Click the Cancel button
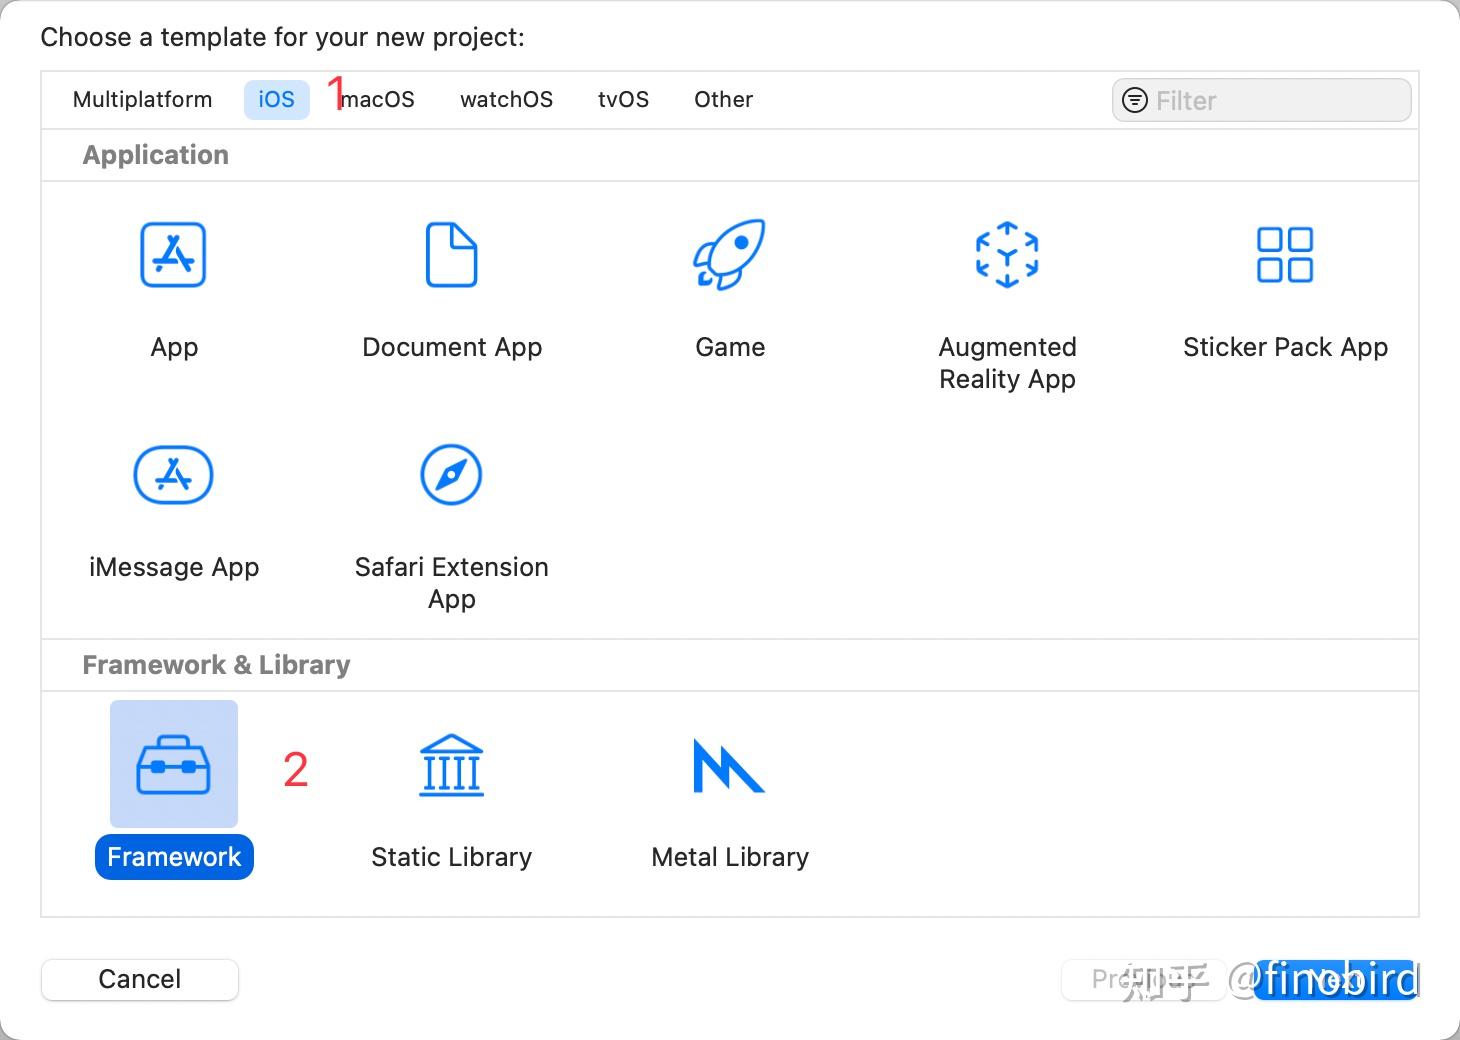Viewport: 1460px width, 1040px height. pos(140,979)
